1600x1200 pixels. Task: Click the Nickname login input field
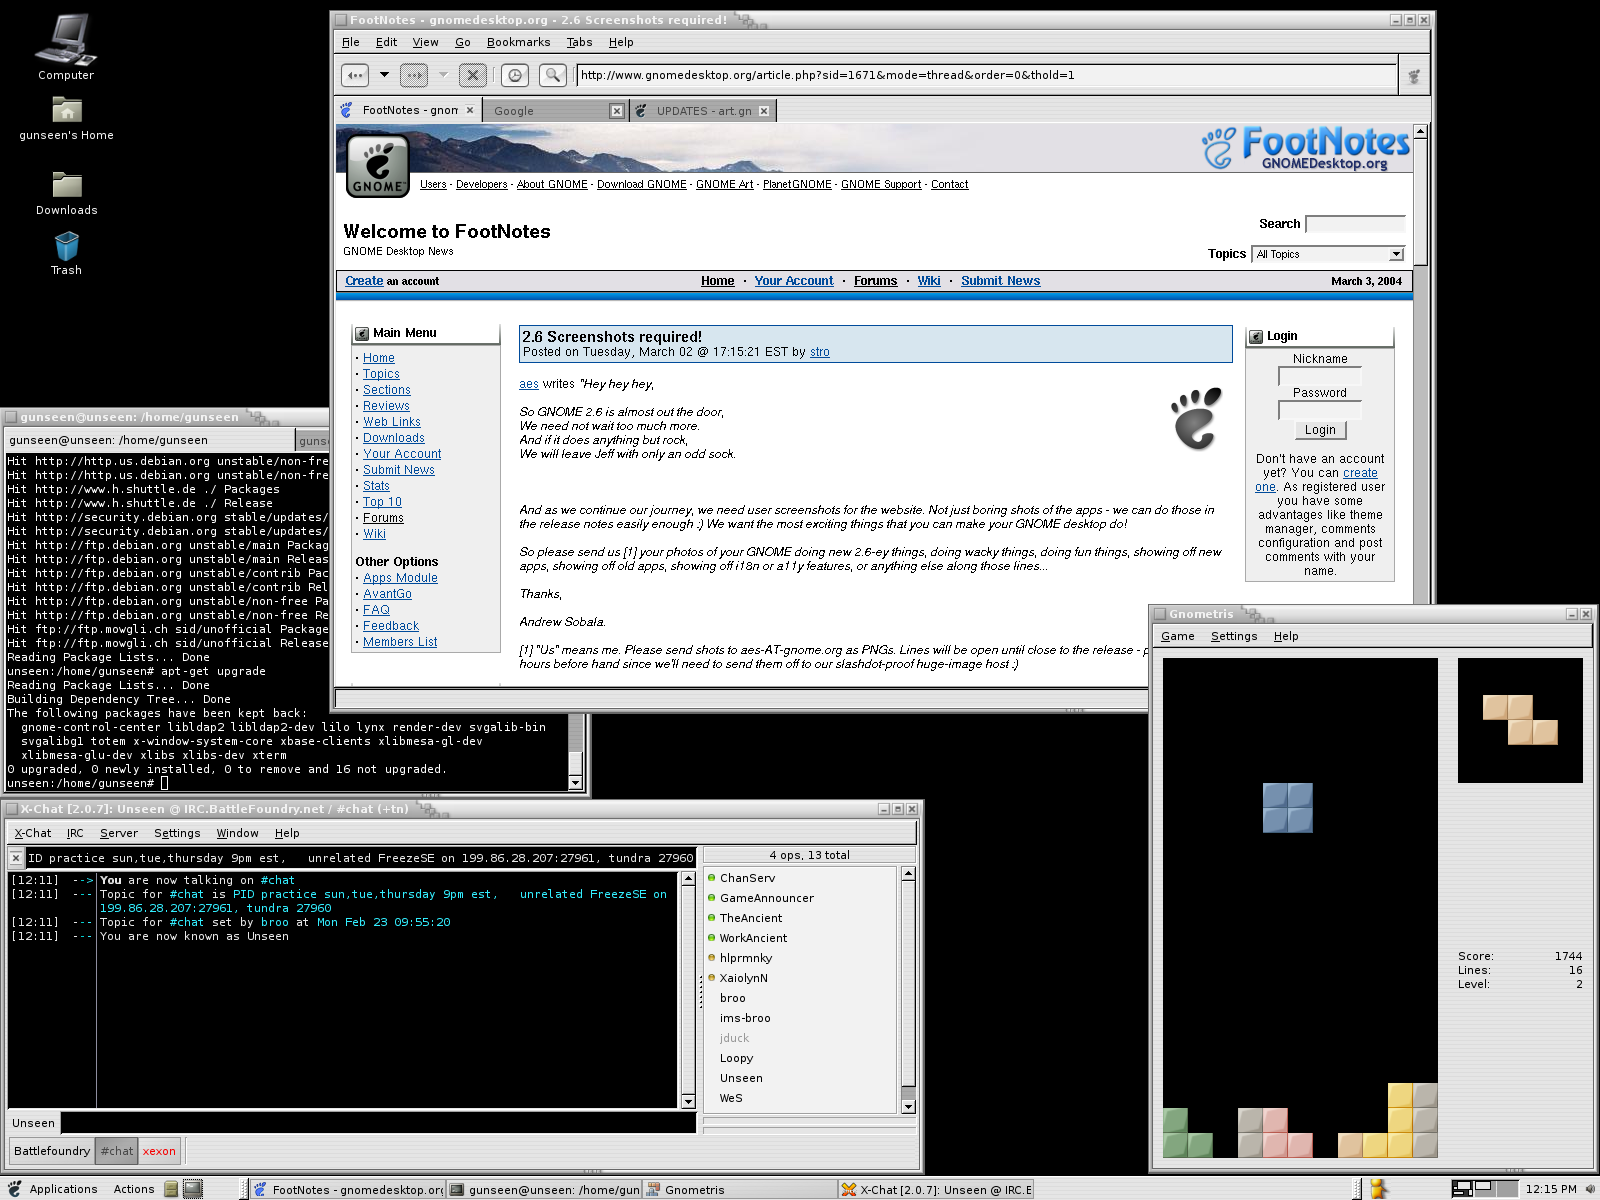pyautogui.click(x=1319, y=376)
